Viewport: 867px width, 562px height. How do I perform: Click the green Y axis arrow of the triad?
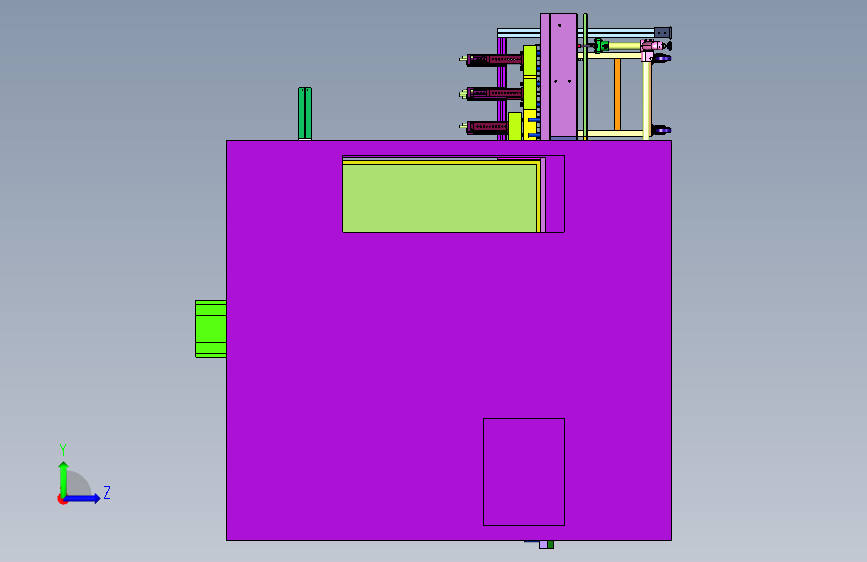(x=64, y=479)
